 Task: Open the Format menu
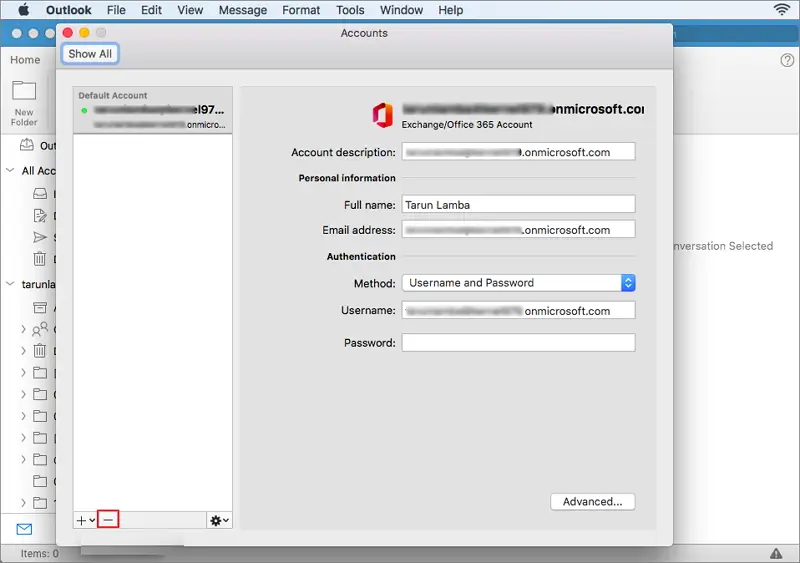(301, 10)
